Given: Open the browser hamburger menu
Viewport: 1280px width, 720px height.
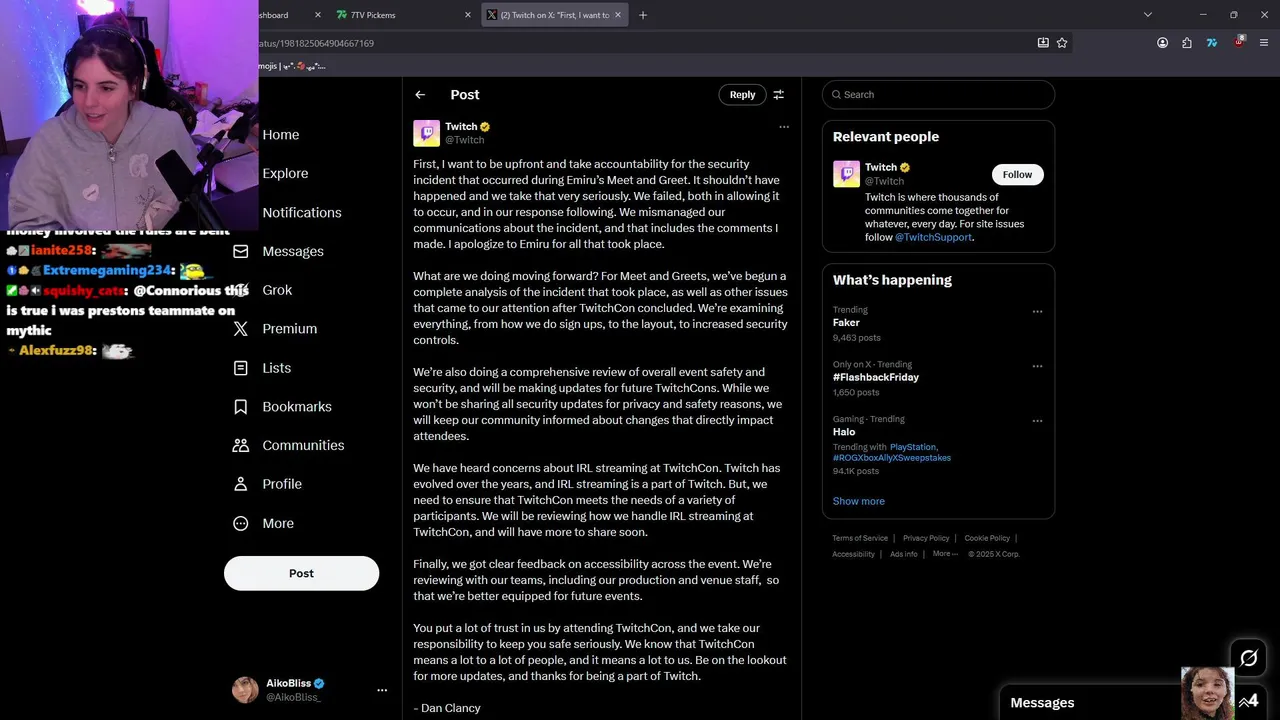Looking at the screenshot, I should click(x=1264, y=43).
